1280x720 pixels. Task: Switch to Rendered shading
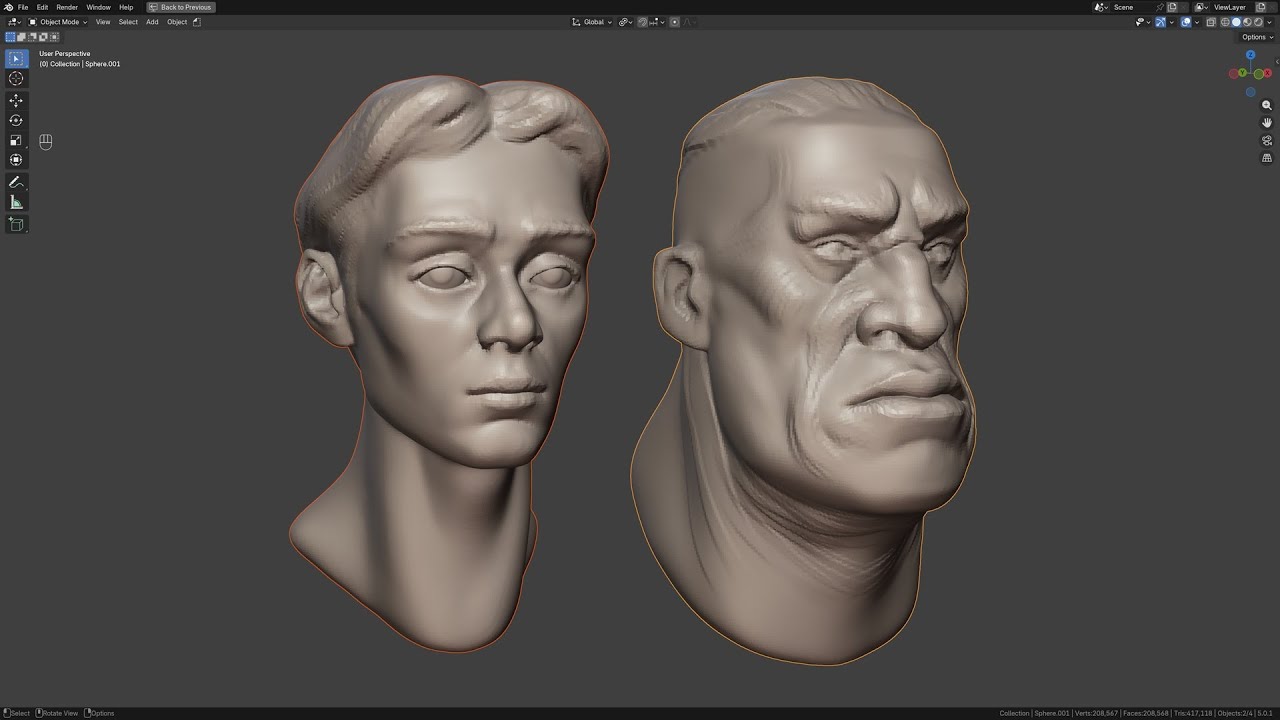(x=1258, y=22)
